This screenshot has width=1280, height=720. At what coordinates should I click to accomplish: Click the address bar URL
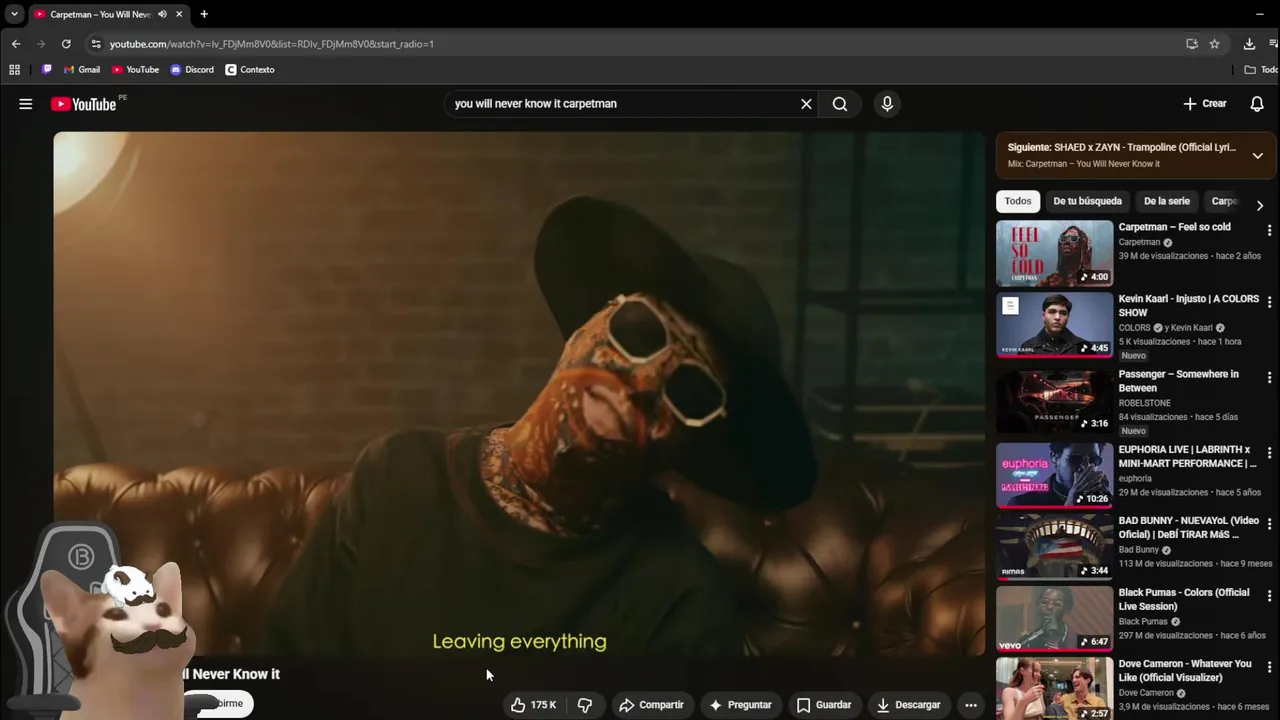coord(272,44)
